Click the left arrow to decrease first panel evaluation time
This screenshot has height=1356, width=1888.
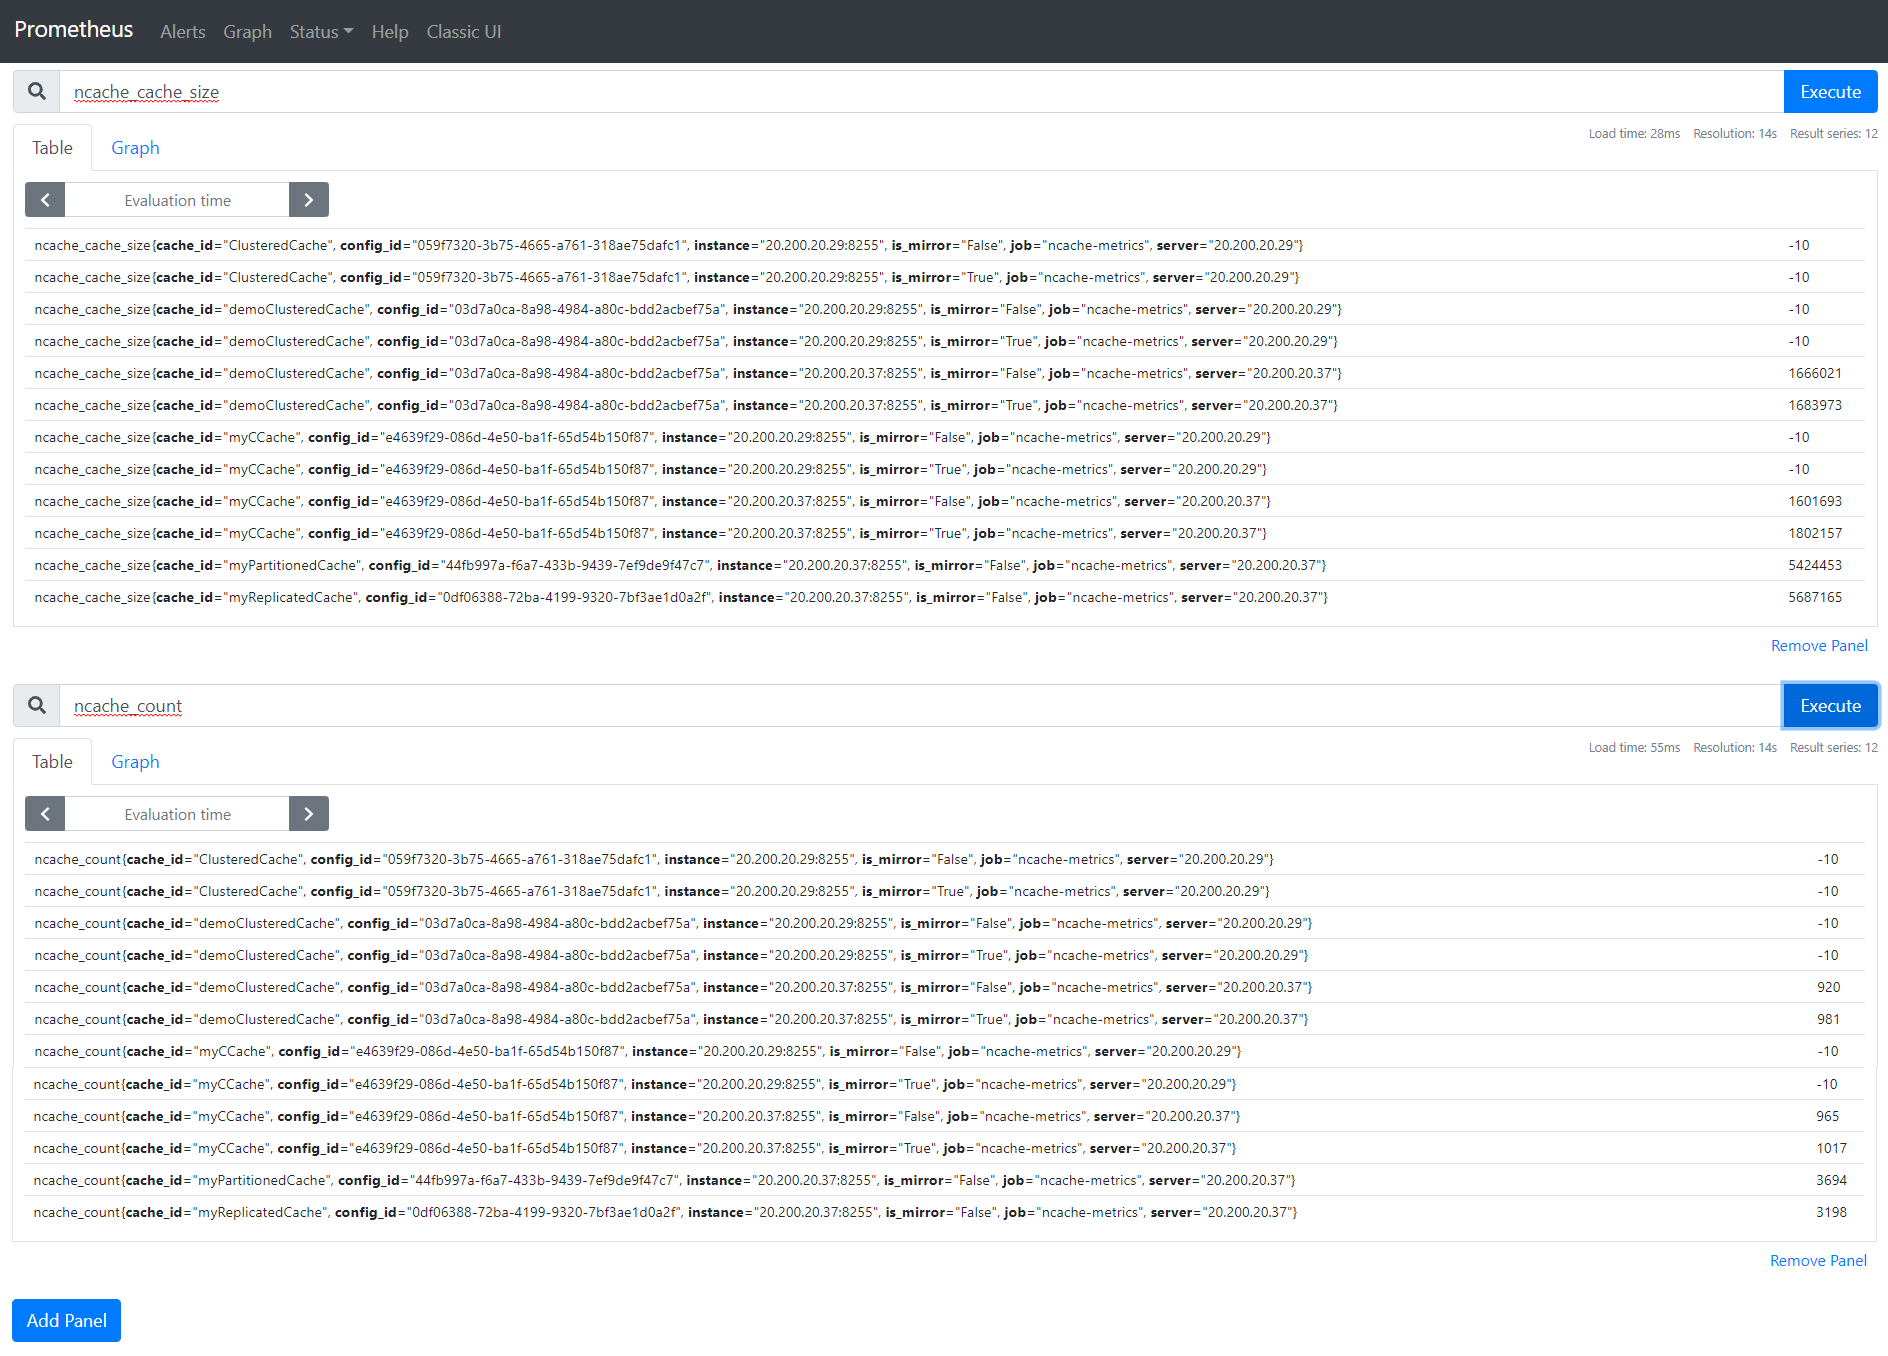click(44, 199)
